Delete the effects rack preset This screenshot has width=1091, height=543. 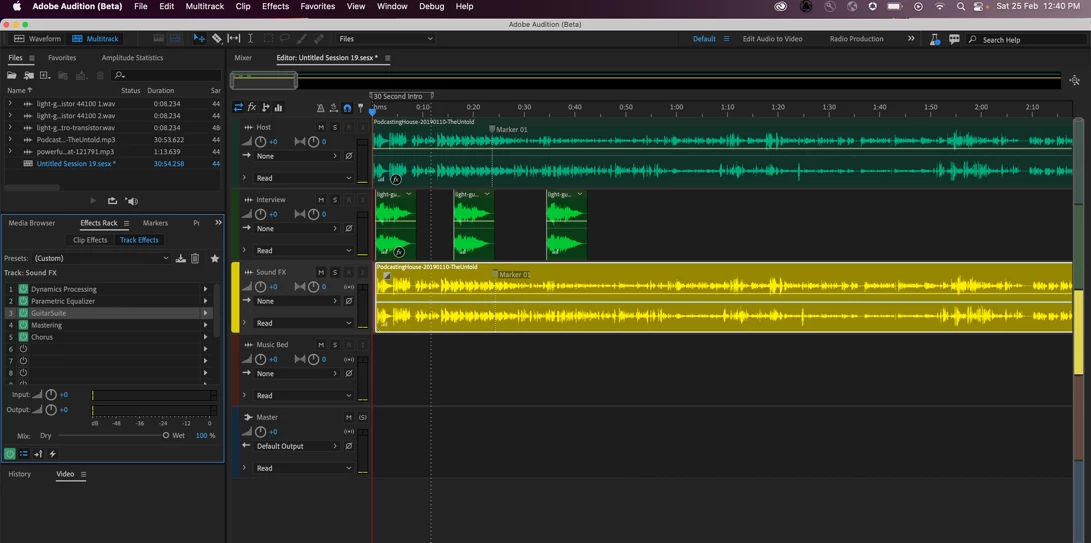(x=196, y=258)
